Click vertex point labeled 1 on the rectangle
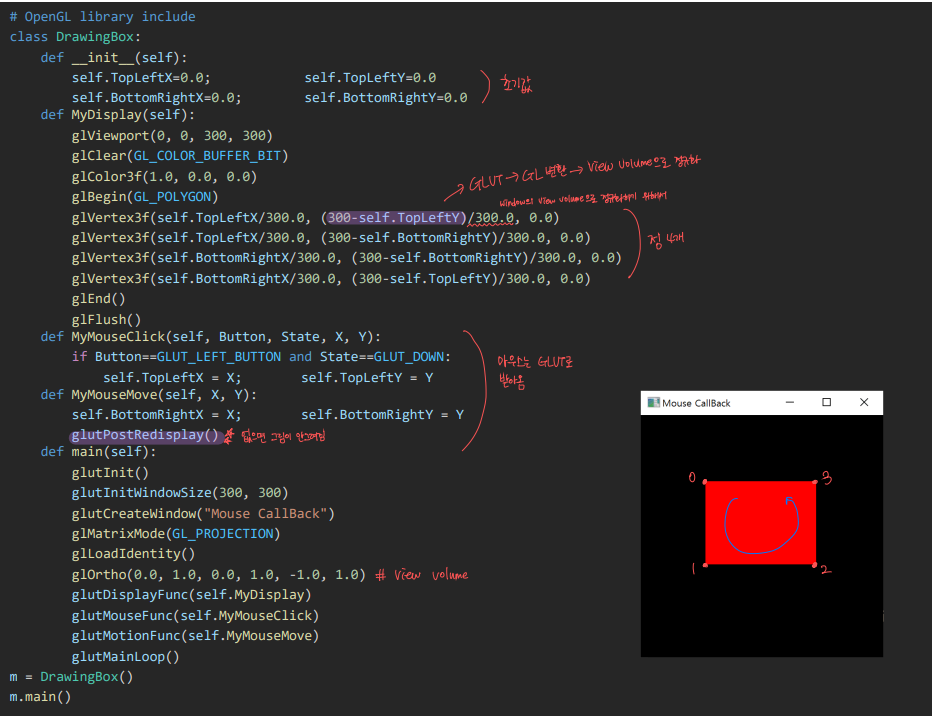The height and width of the screenshot is (716, 932). (706, 564)
